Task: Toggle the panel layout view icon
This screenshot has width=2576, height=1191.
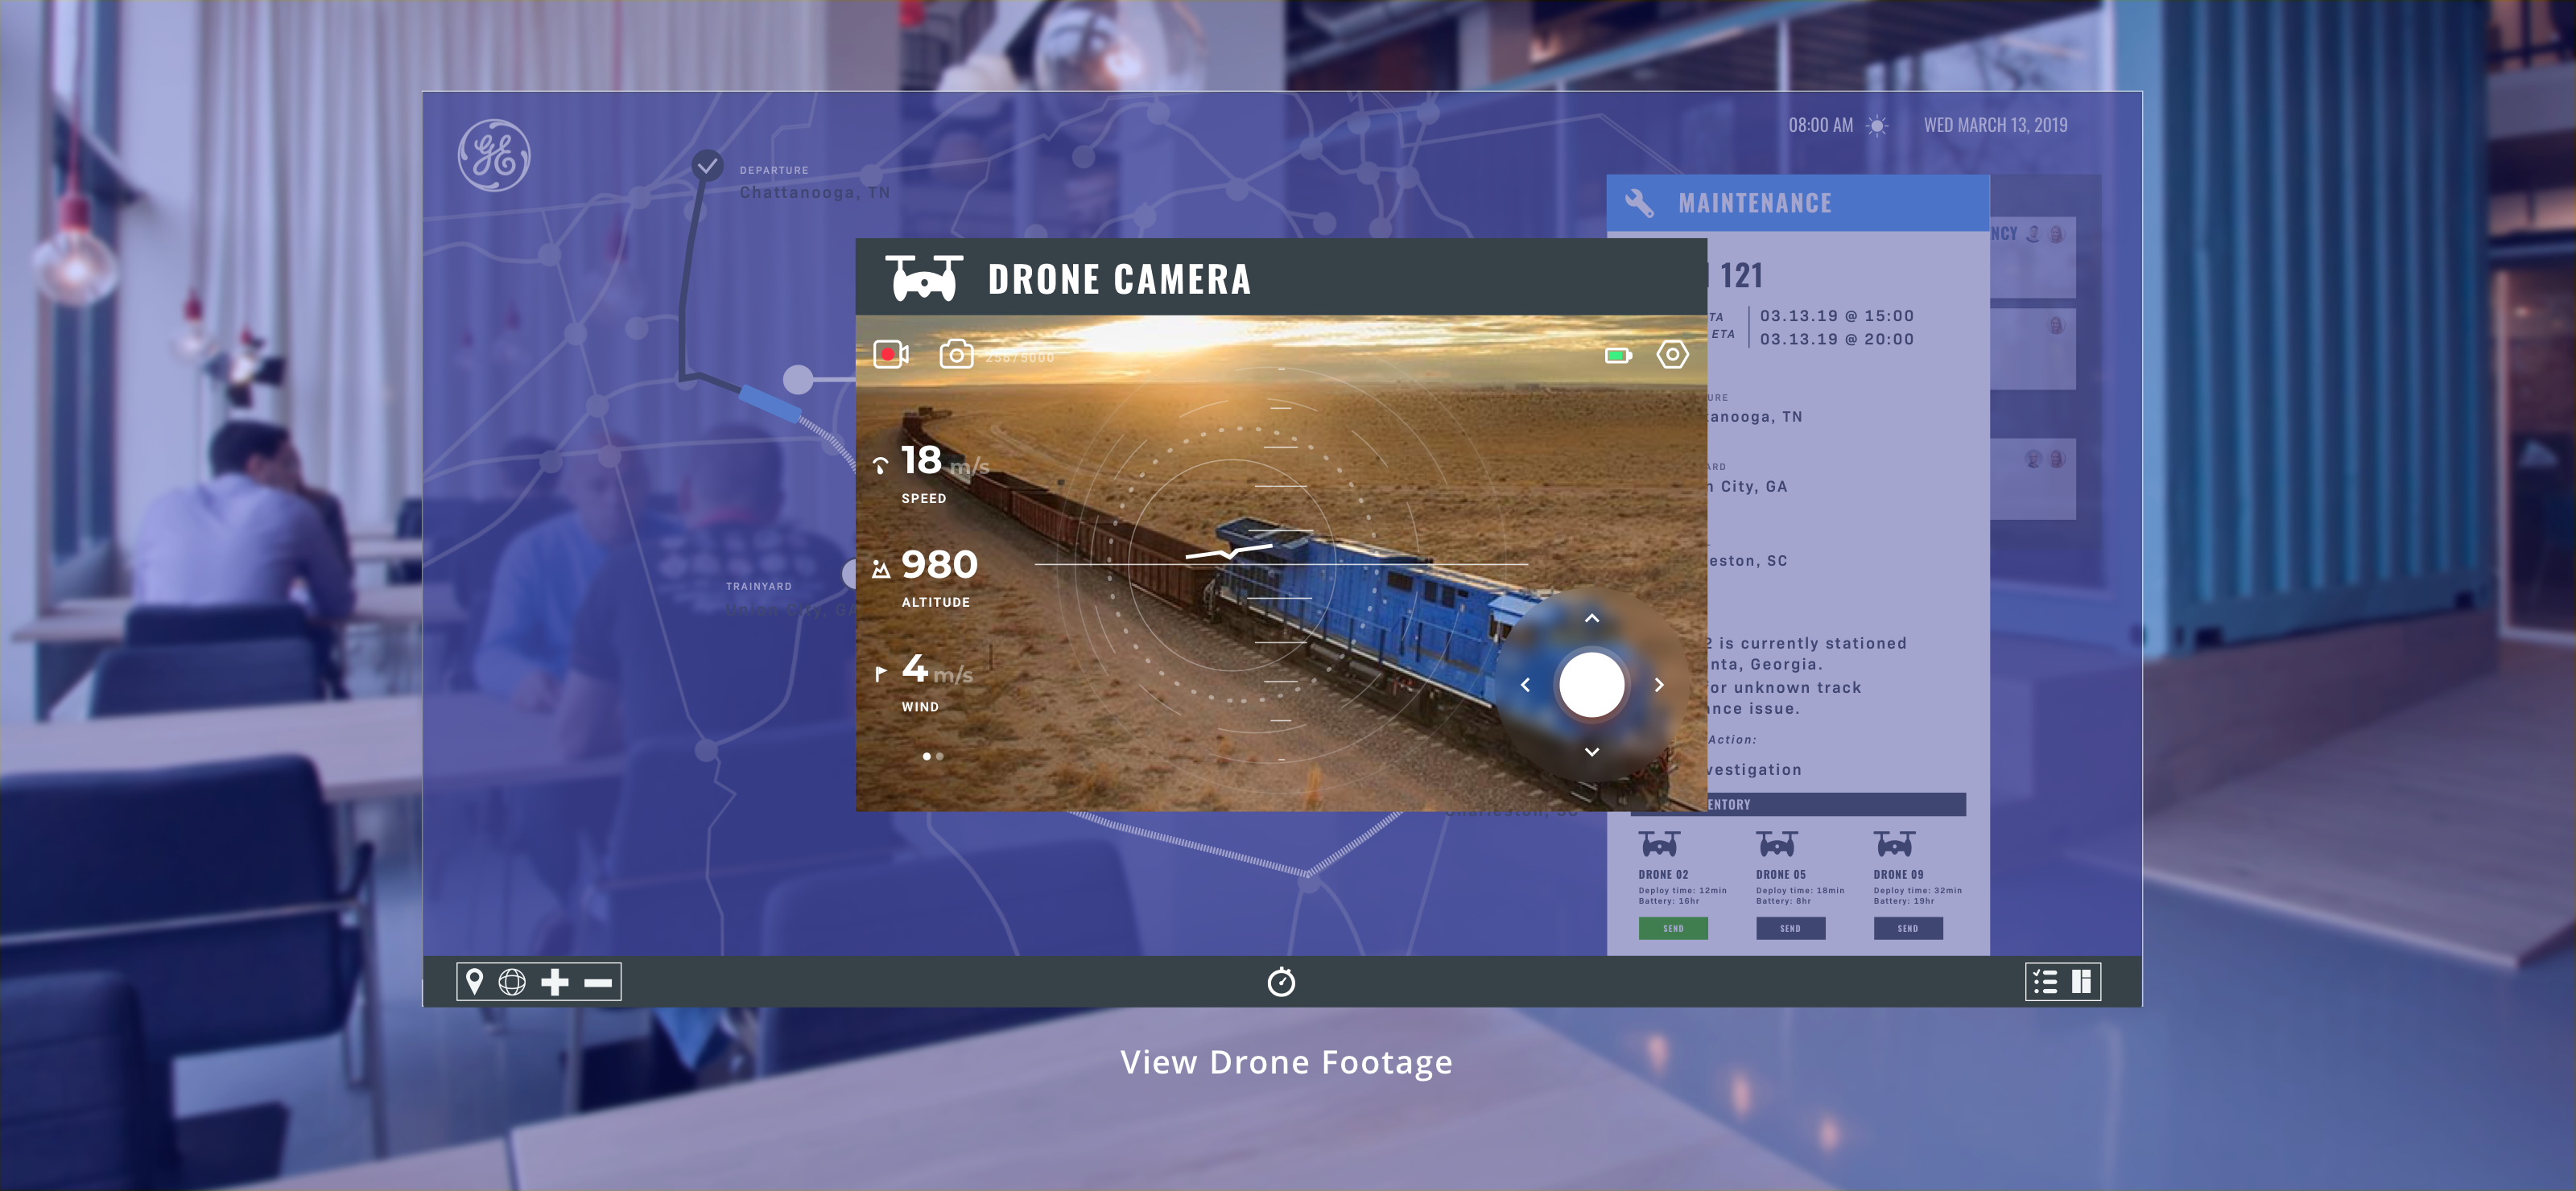Action: [2081, 981]
